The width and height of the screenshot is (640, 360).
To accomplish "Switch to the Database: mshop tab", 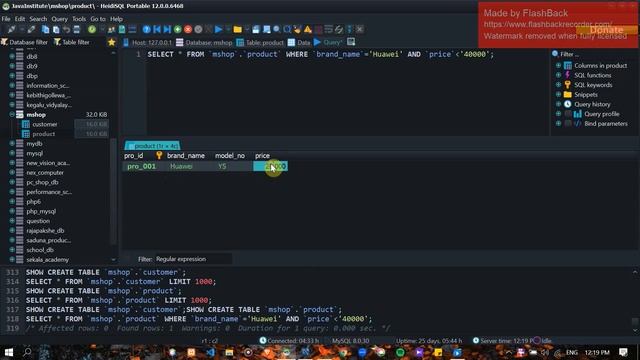I will tap(204, 42).
